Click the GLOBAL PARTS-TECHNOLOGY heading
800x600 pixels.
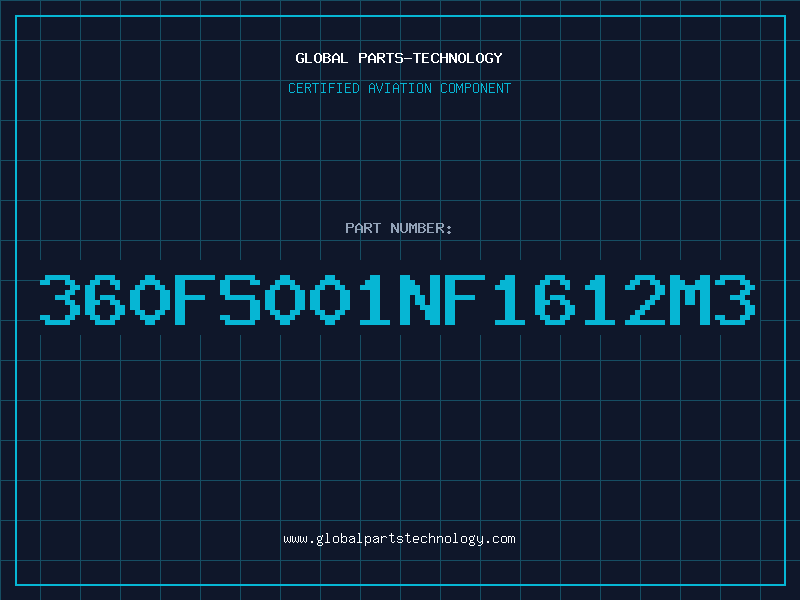(x=399, y=58)
